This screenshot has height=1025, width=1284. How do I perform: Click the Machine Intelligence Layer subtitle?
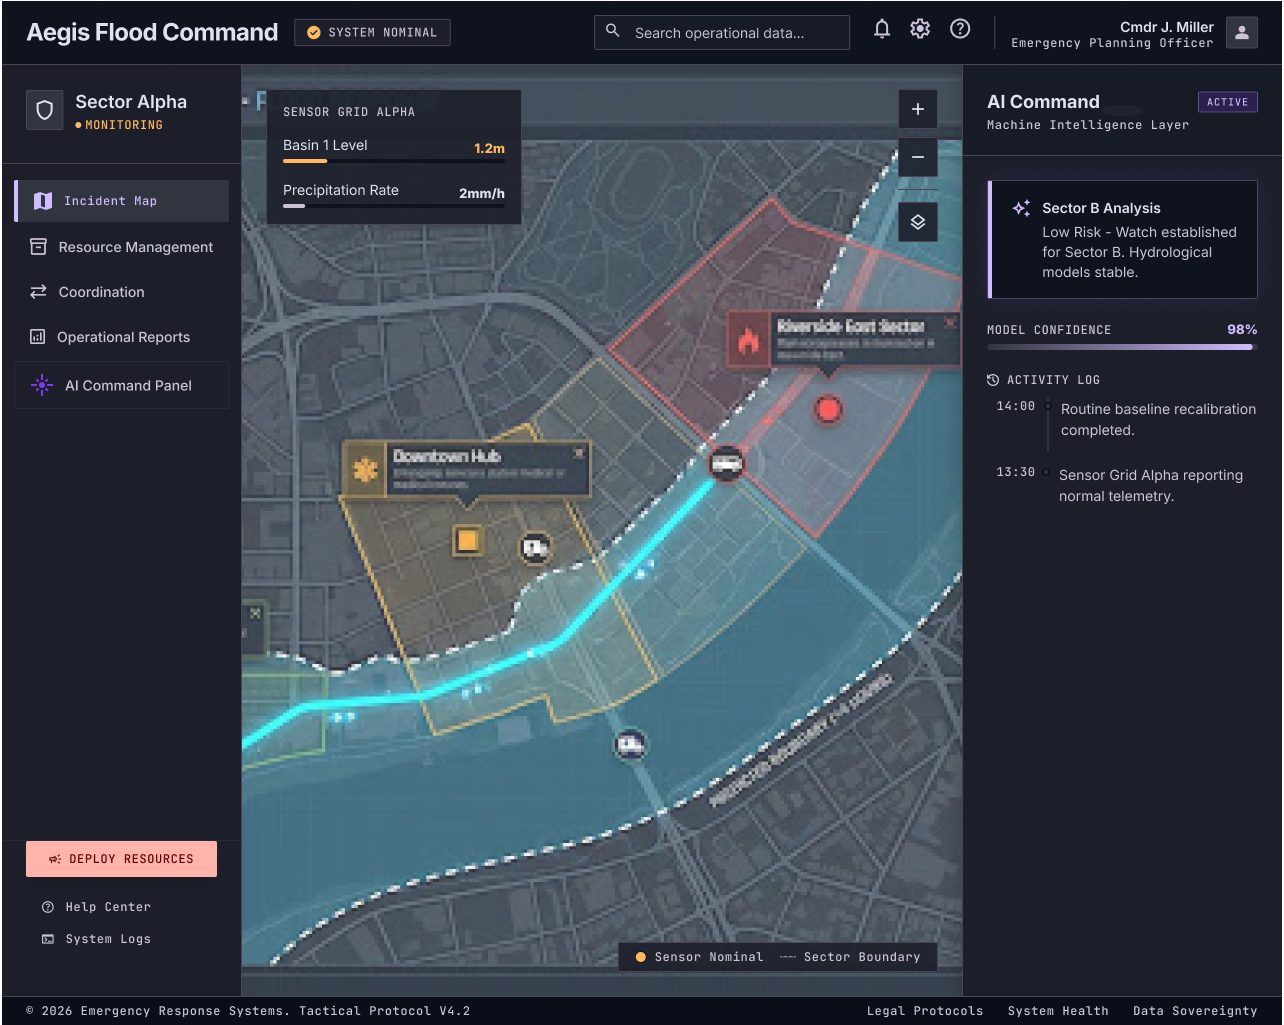(x=1088, y=125)
